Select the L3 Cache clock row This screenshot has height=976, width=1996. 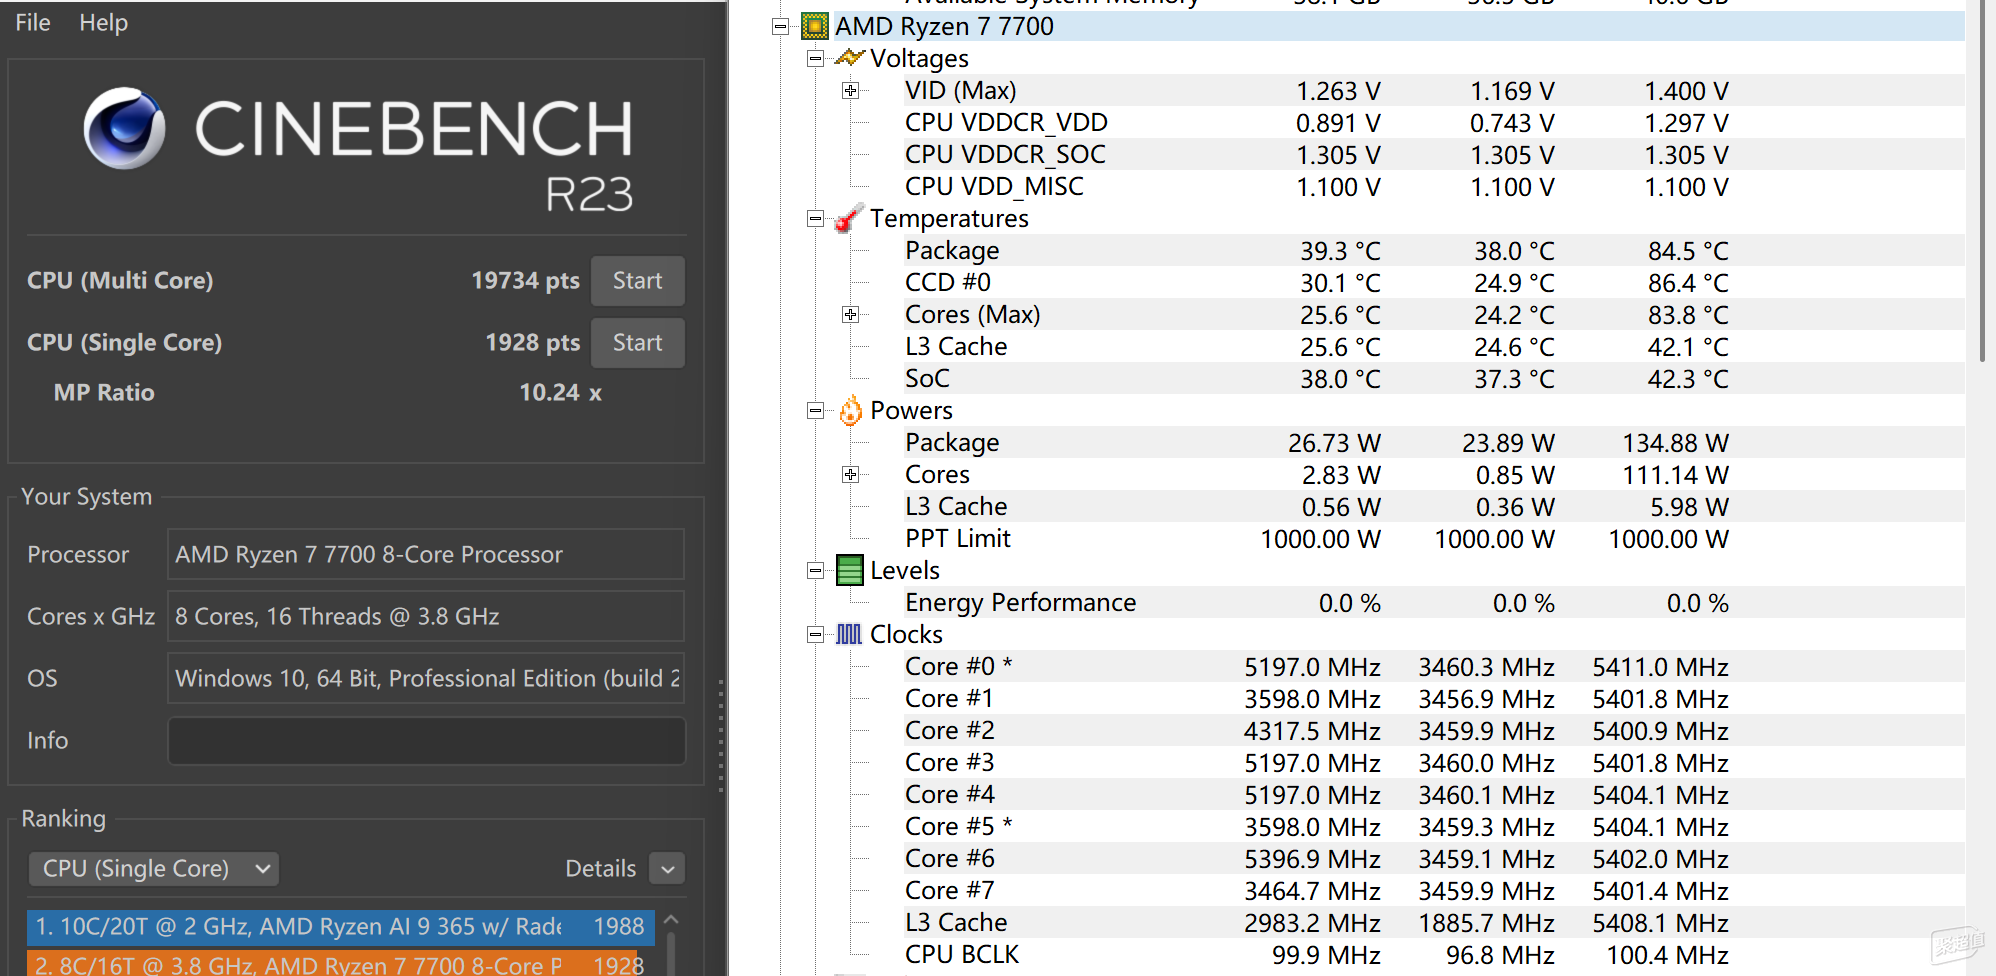coord(1432,923)
